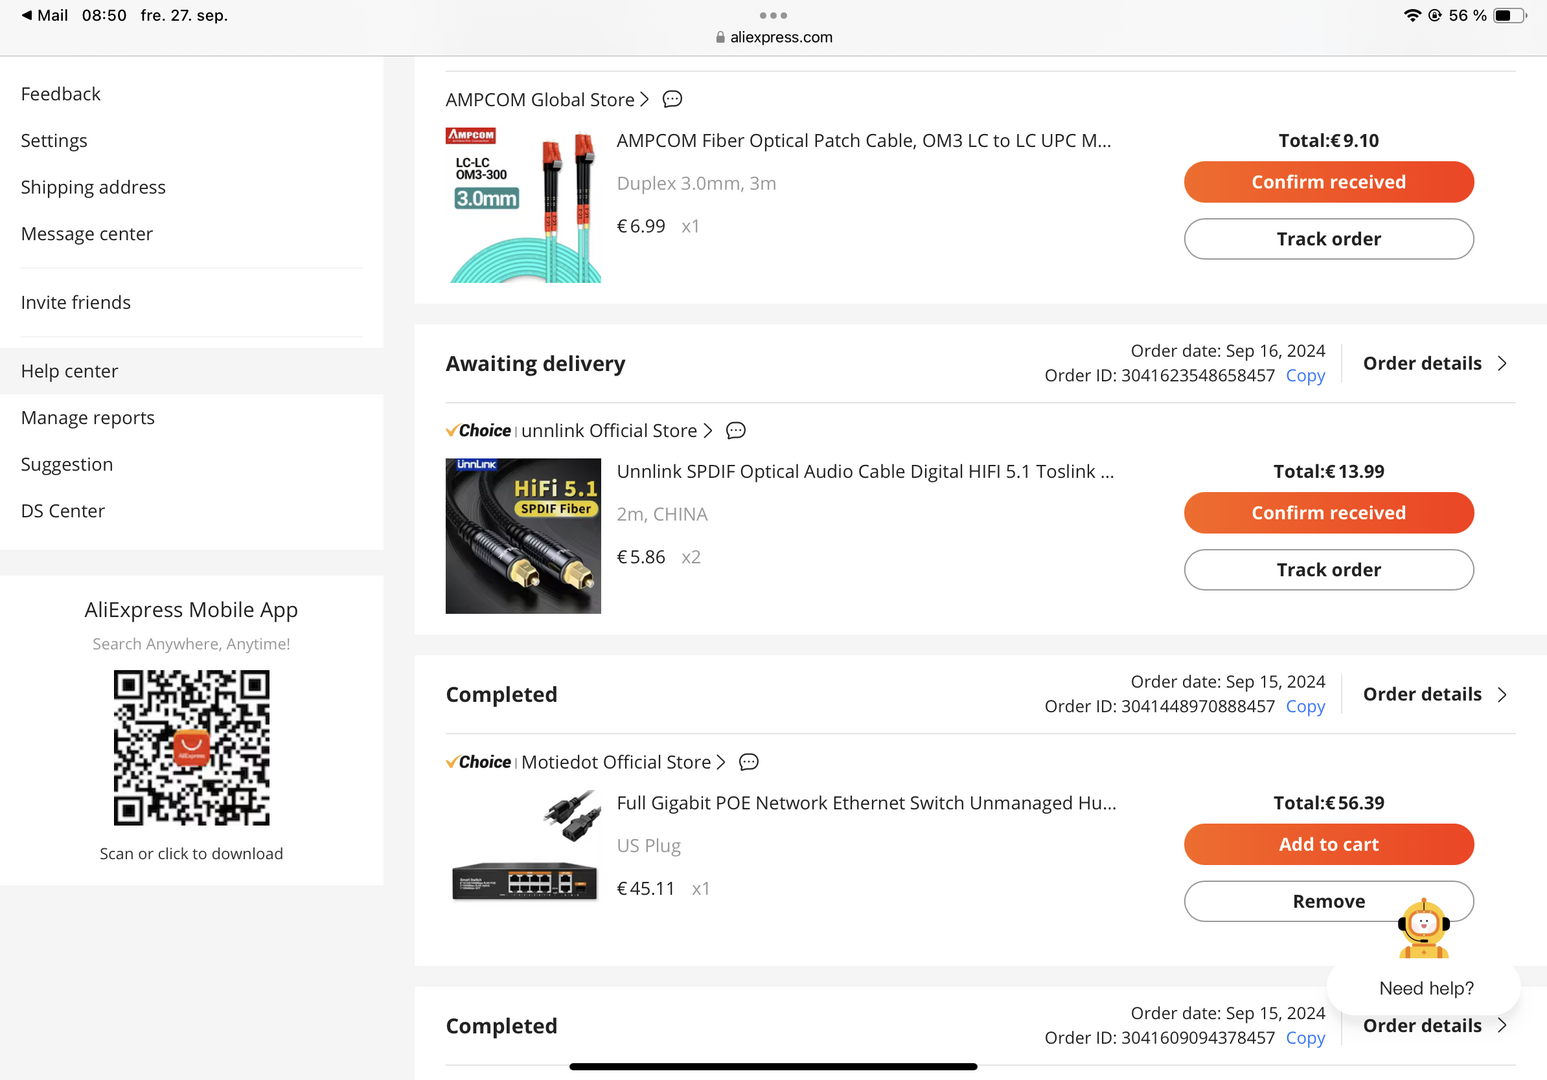Scan the AliExpress app QR code
Viewport: 1547px width, 1080px height.
191,748
